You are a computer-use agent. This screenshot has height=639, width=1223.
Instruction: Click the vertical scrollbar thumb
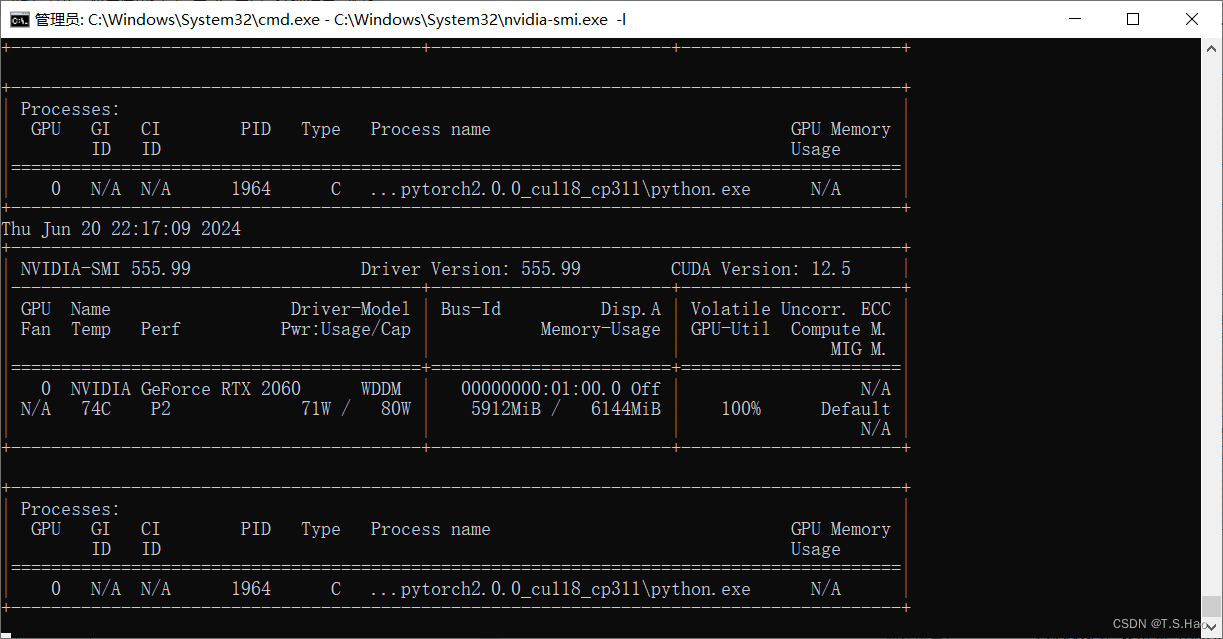(1211, 606)
